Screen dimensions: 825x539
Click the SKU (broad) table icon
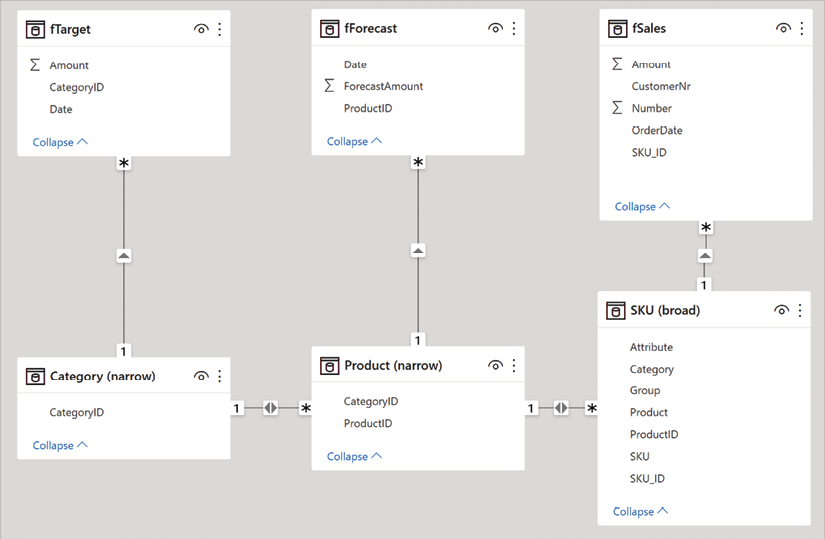[616, 311]
